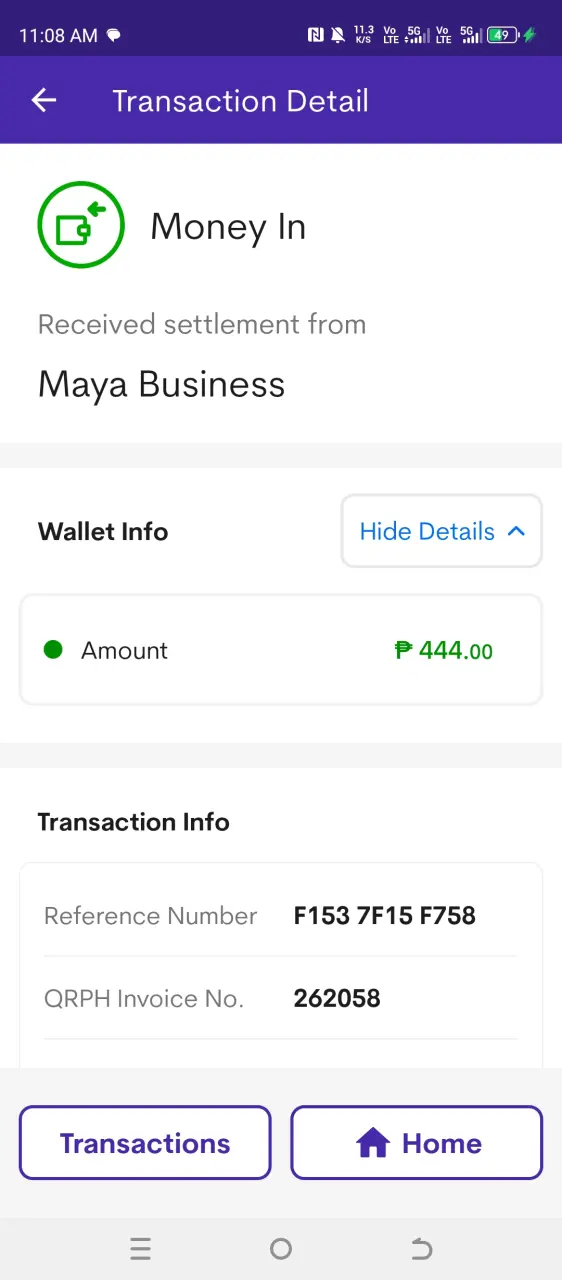Tap the muted bell notification icon
562x1280 pixels.
point(338,35)
